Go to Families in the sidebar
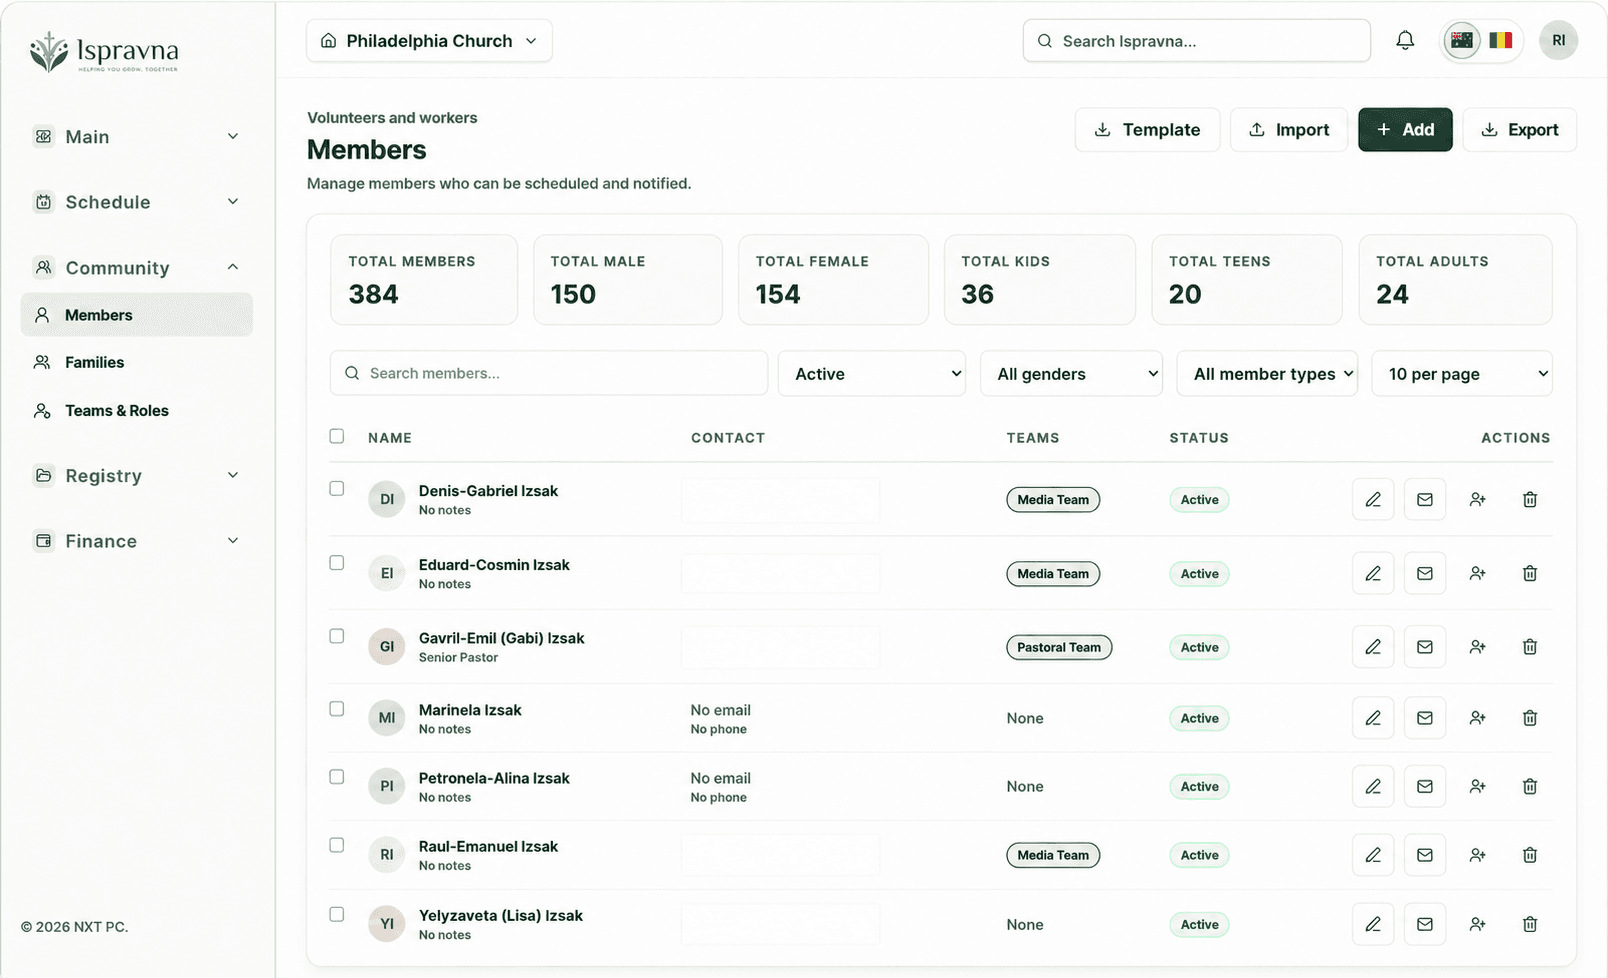 point(137,362)
